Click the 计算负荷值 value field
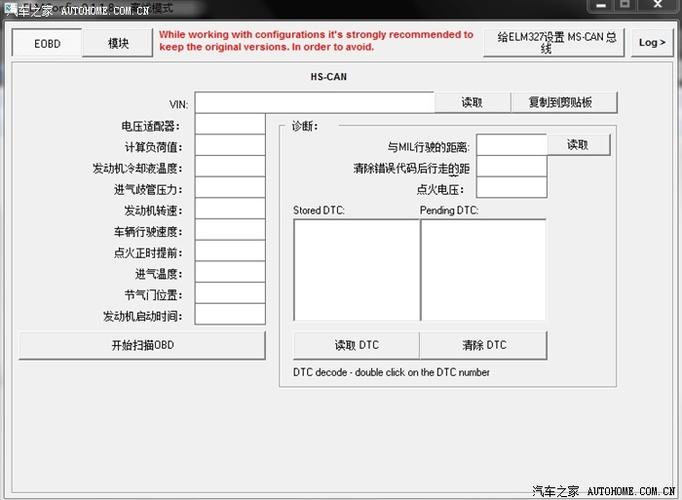 pyautogui.click(x=230, y=145)
